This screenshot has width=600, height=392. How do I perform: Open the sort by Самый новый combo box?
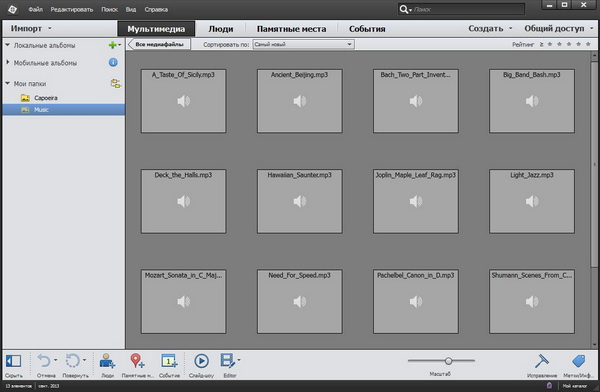(x=303, y=44)
